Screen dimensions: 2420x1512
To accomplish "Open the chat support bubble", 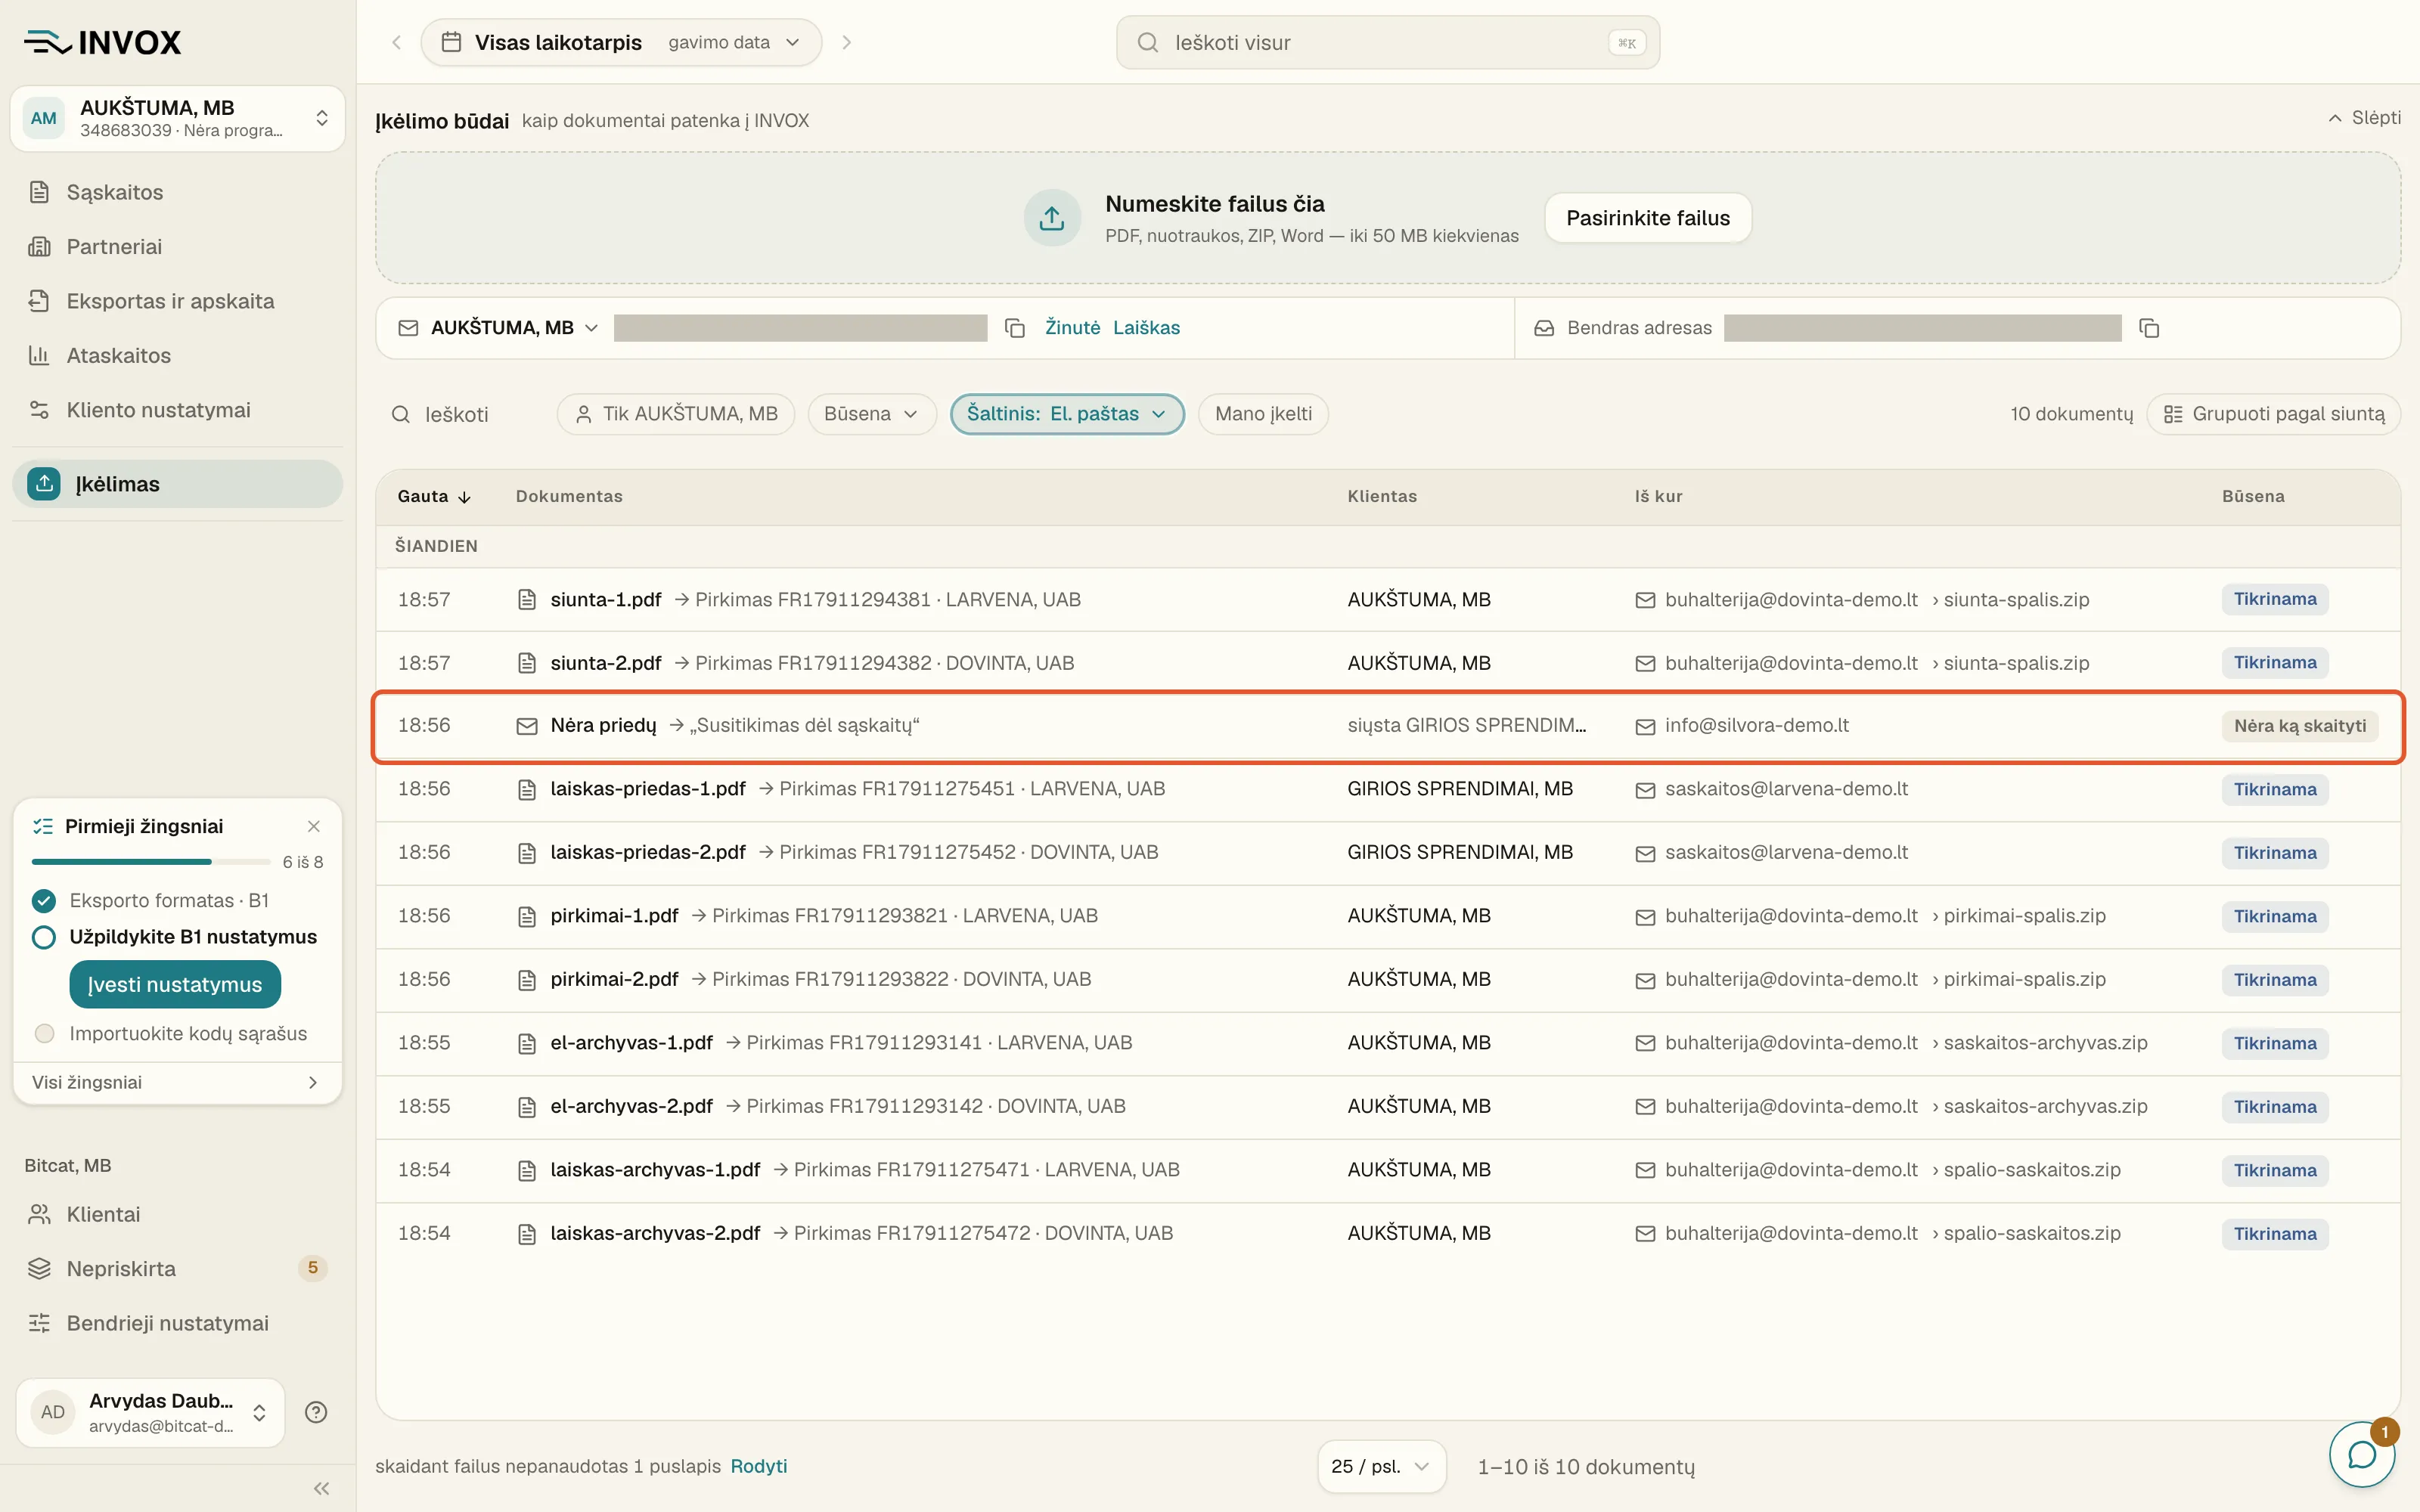I will [2362, 1454].
